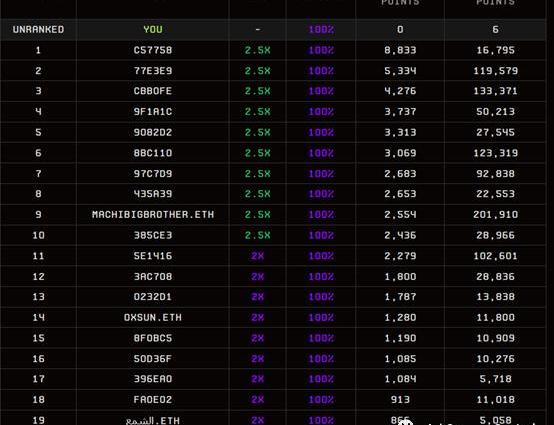This screenshot has width=554, height=425.
Task: Select the 0XSUN.ETH wallet name
Action: (x=153, y=317)
